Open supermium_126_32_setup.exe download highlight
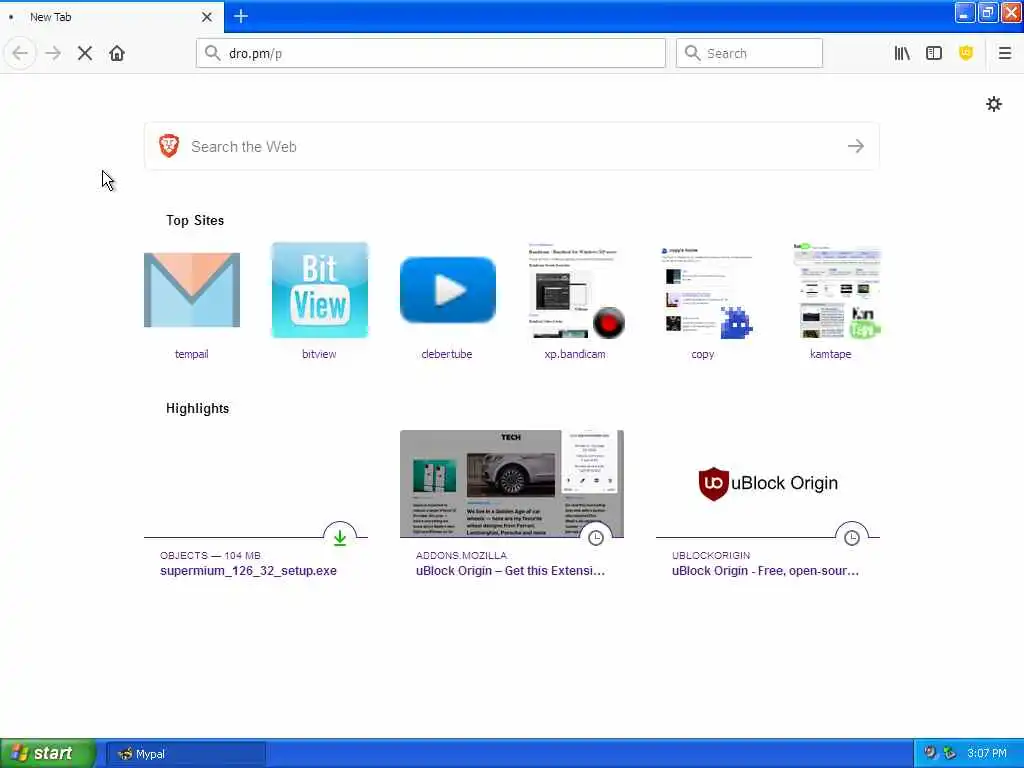The image size is (1024, 768). 248,570
